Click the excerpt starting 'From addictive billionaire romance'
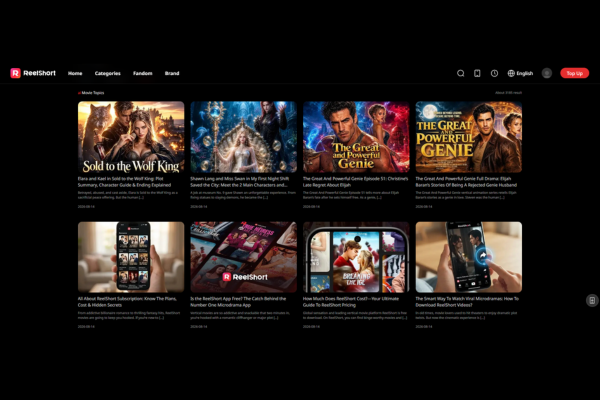The height and width of the screenshot is (400, 600). [129, 315]
